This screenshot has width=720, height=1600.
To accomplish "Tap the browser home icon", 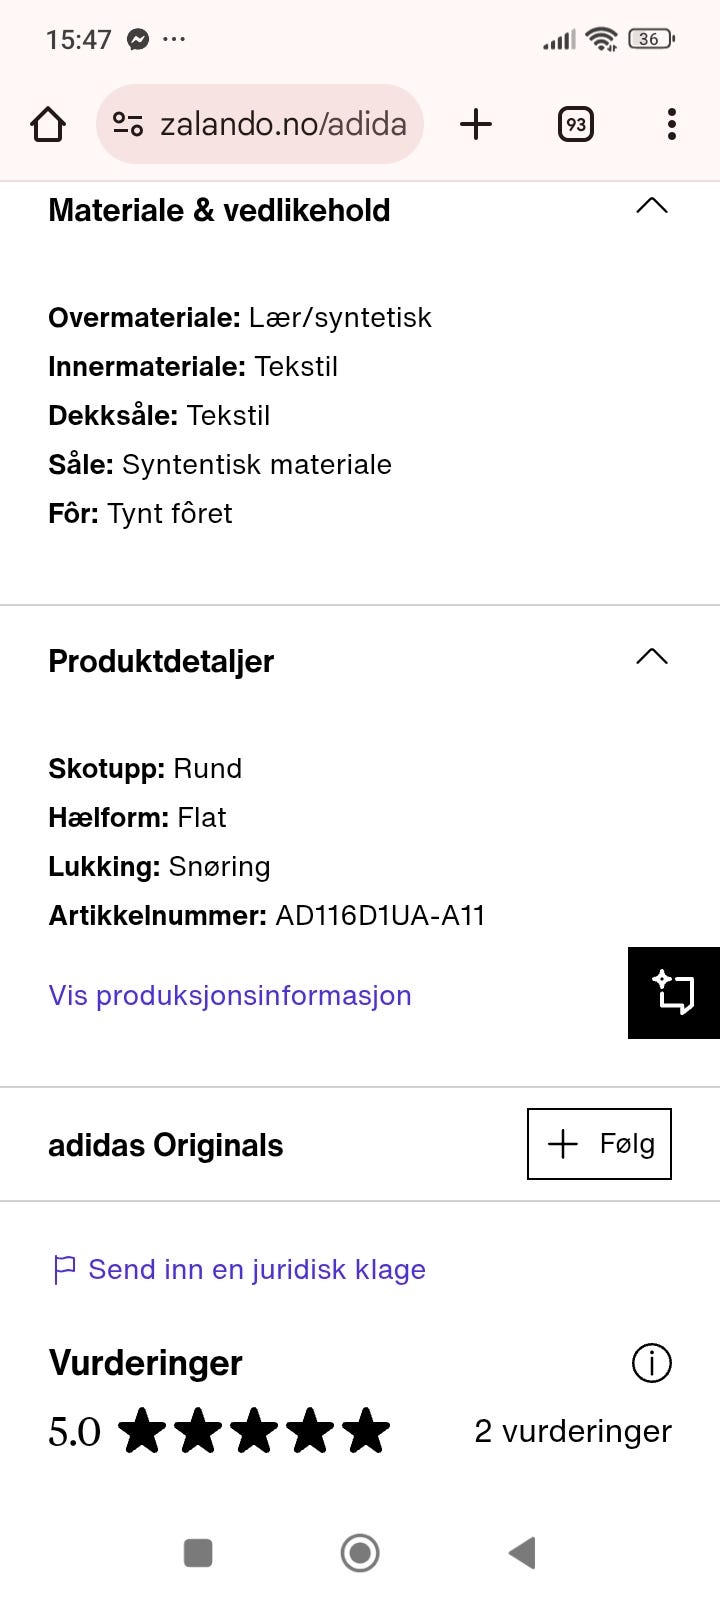I will 48,125.
